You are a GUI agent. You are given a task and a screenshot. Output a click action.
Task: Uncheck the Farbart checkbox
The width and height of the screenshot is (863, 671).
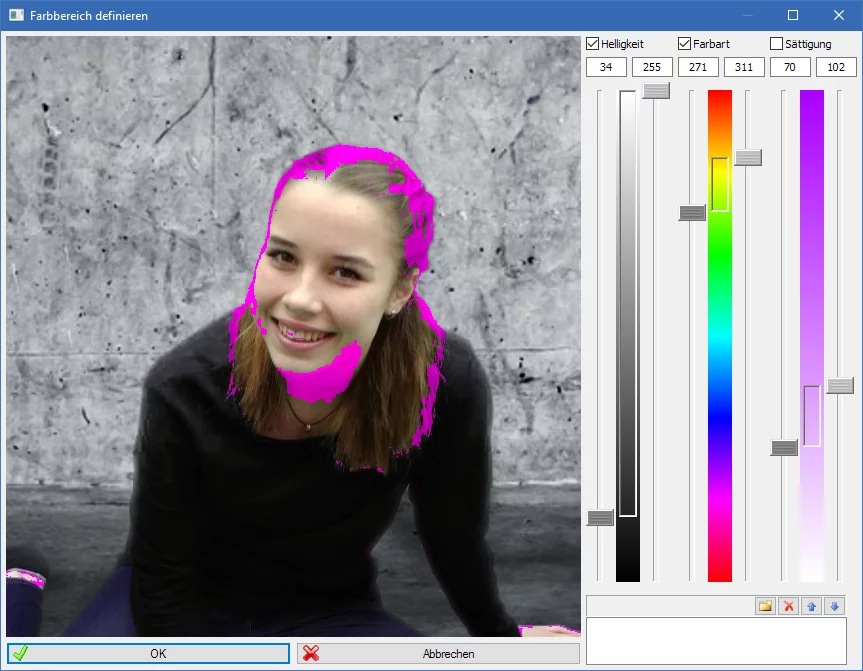(x=685, y=44)
